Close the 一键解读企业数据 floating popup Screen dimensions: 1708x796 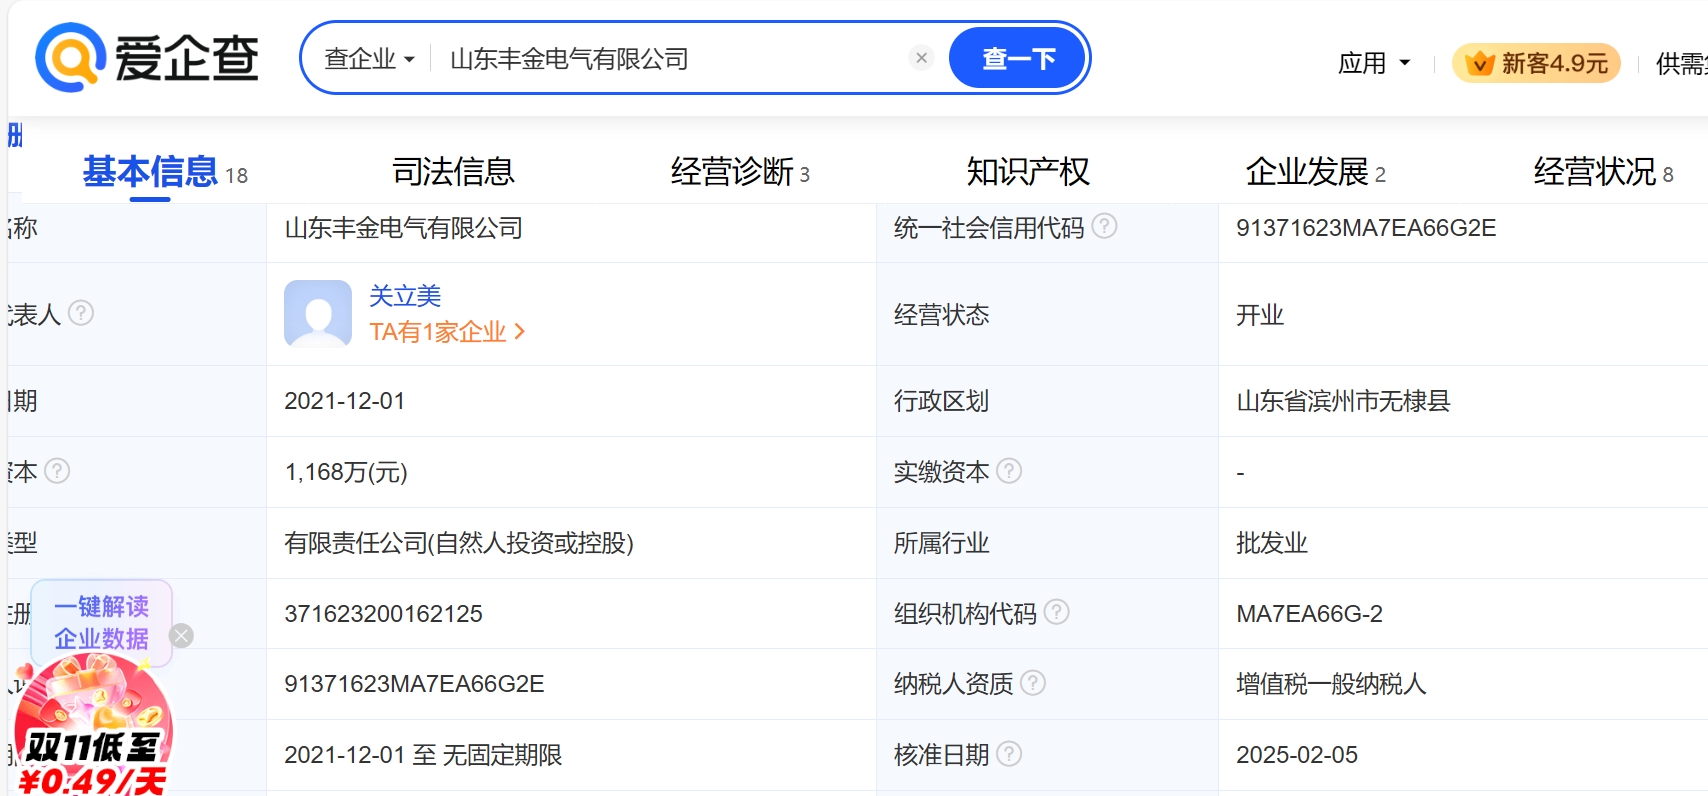tap(181, 636)
